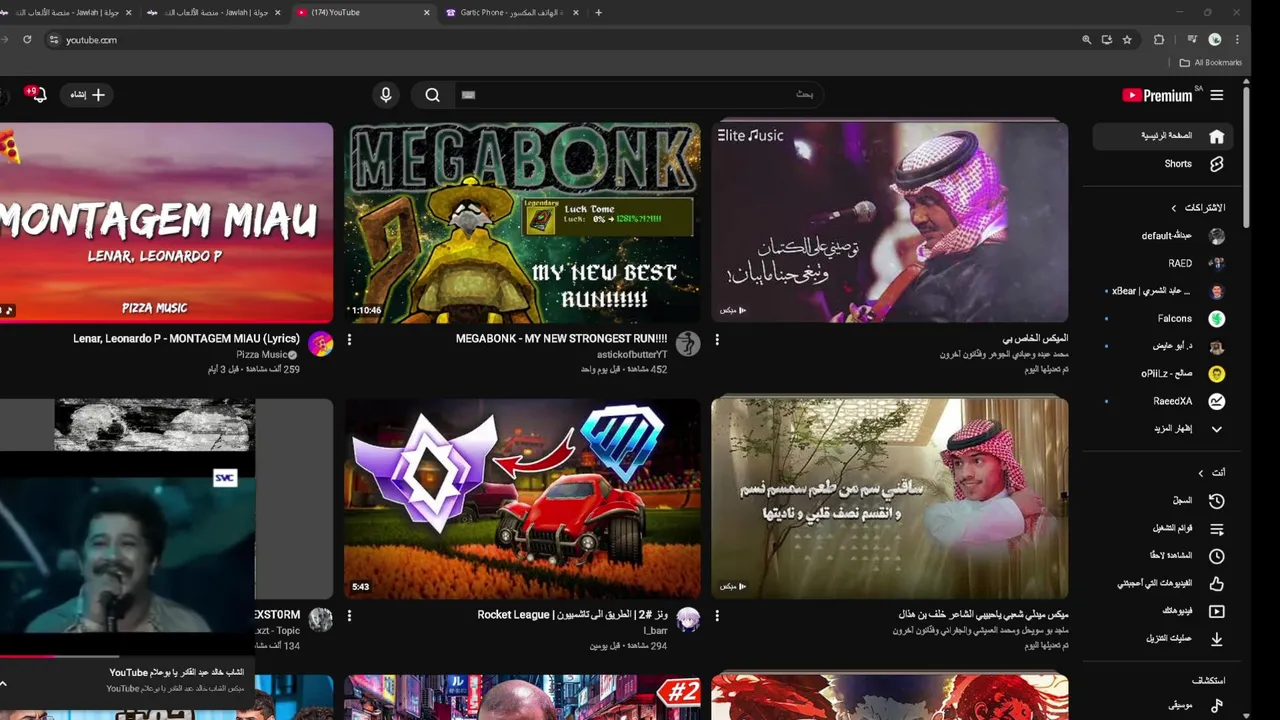Click the YouTube Premium logo
This screenshot has height=720, width=1280.
coord(1158,95)
